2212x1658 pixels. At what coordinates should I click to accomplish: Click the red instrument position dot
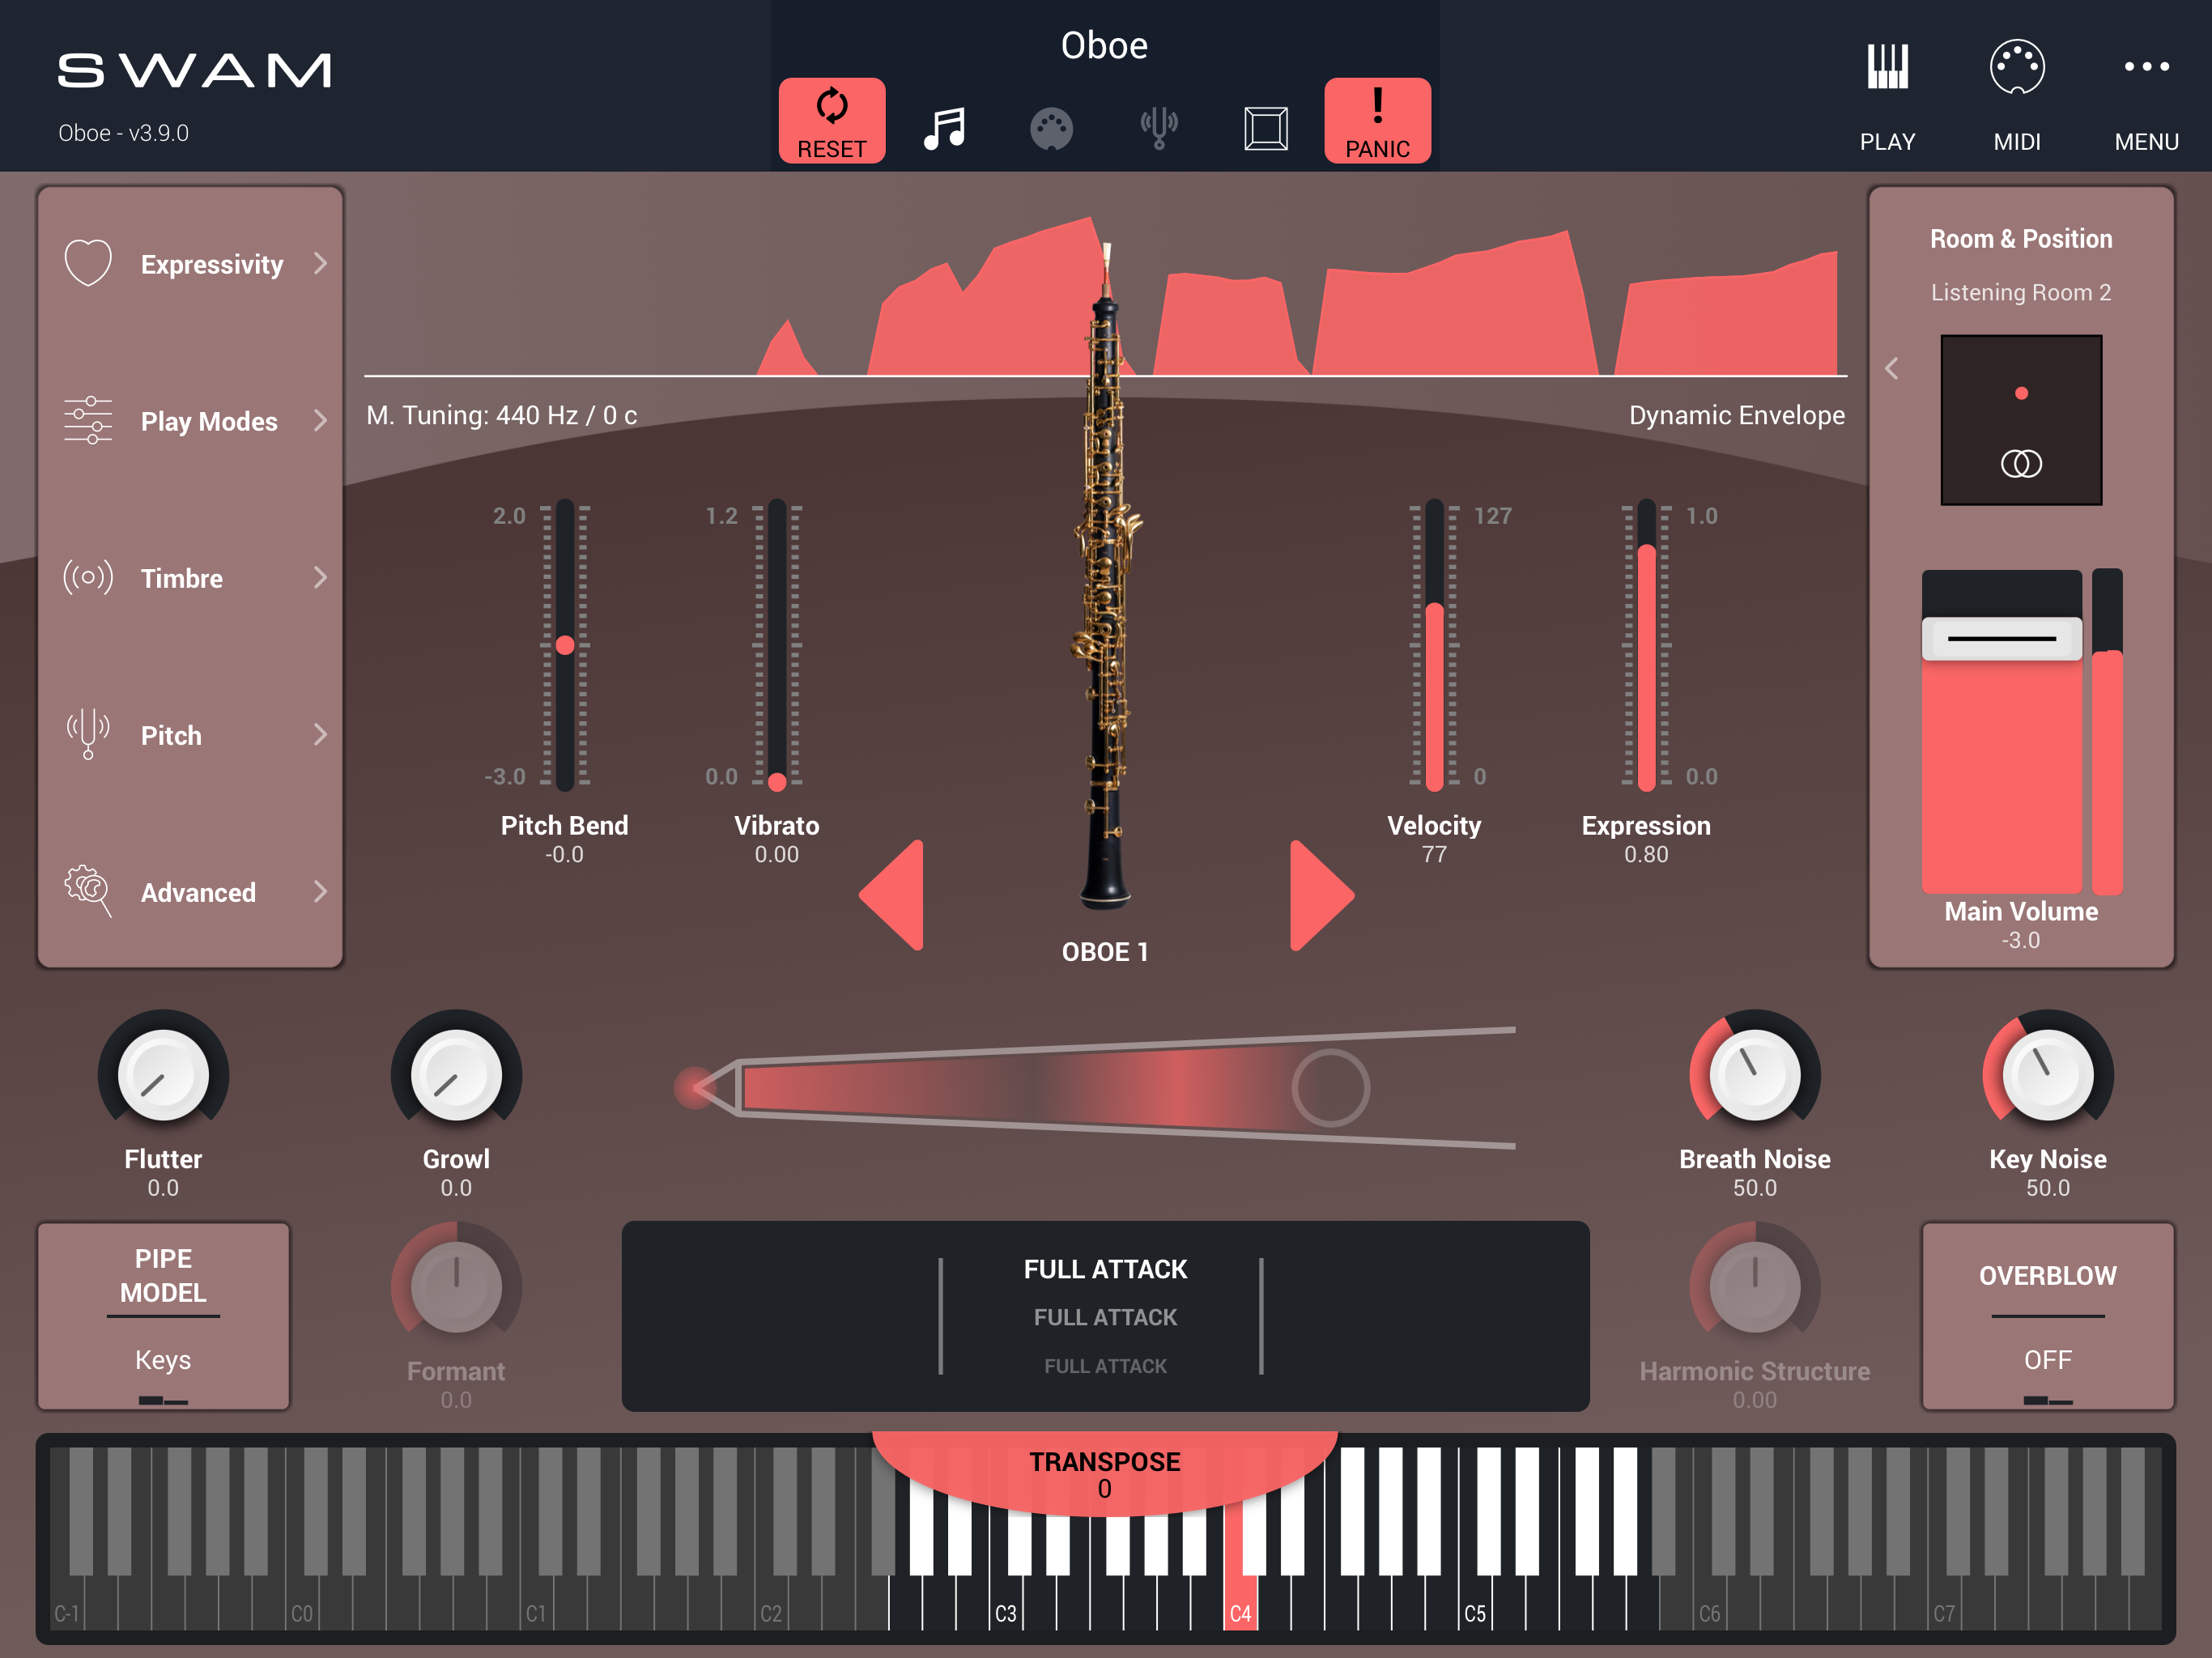click(2021, 393)
